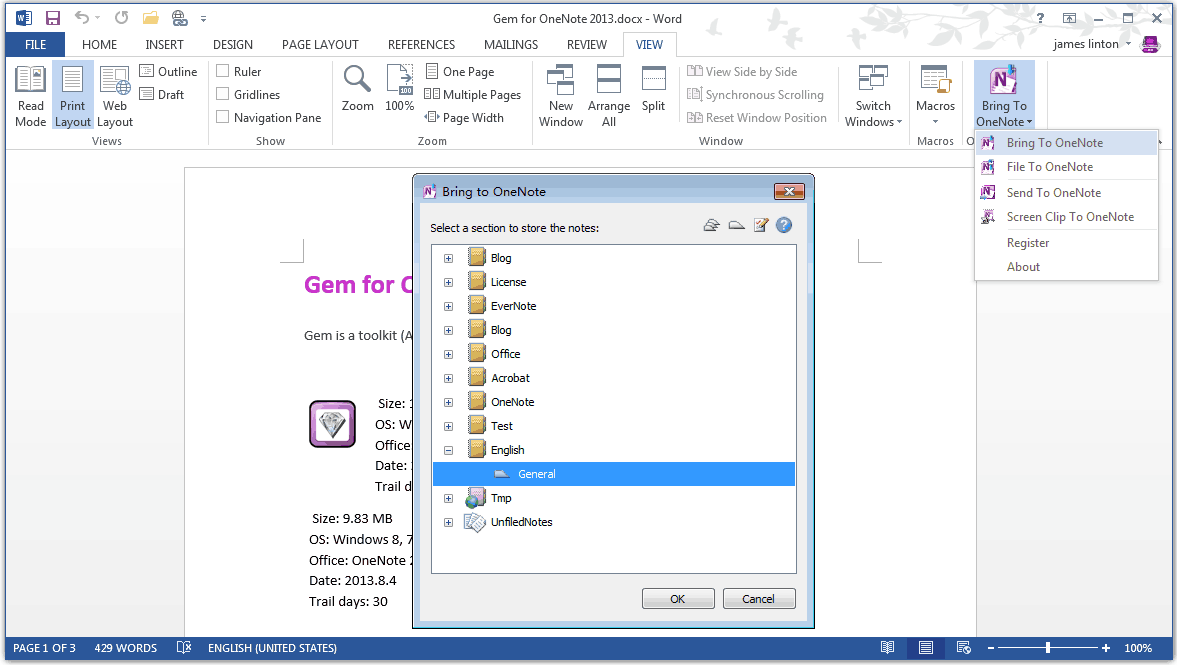Show Multiple Pages zoom
This screenshot has height=665, width=1177.
pos(472,95)
